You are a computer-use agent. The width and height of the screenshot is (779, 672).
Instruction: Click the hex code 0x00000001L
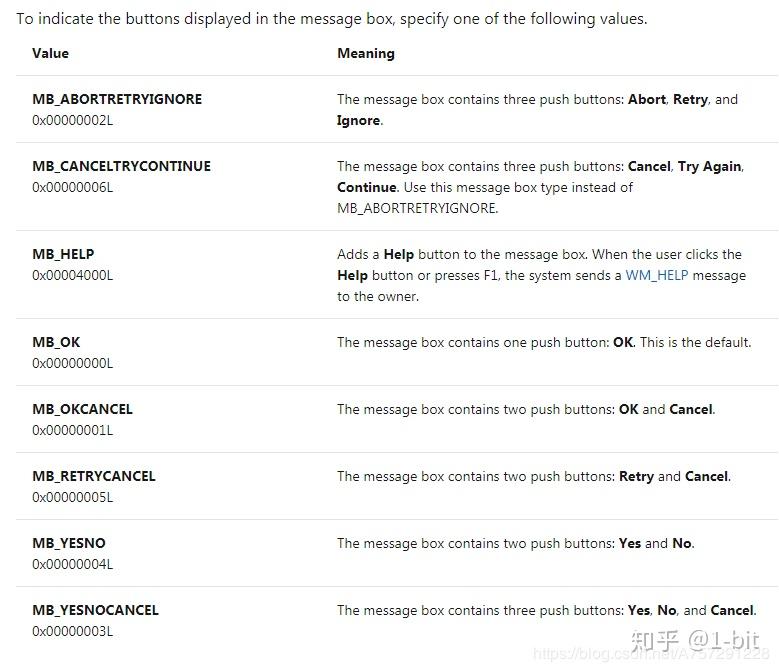72,430
